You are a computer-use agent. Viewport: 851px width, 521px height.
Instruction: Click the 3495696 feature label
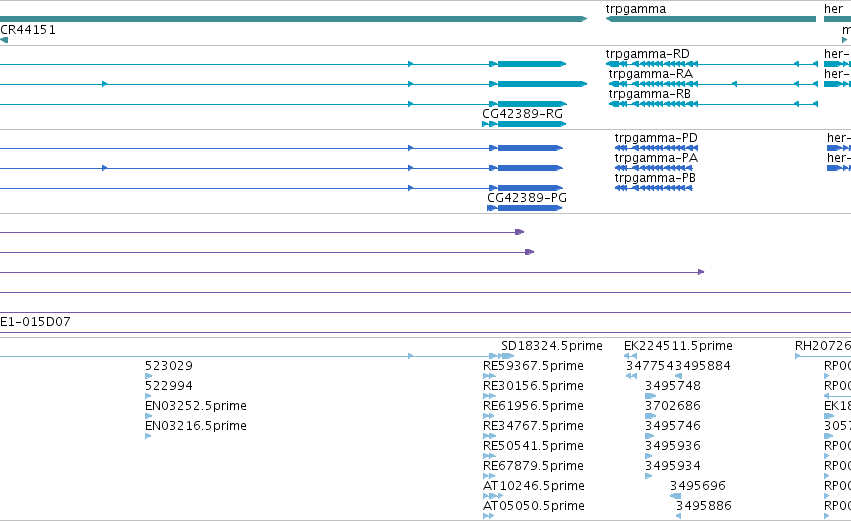[697, 486]
